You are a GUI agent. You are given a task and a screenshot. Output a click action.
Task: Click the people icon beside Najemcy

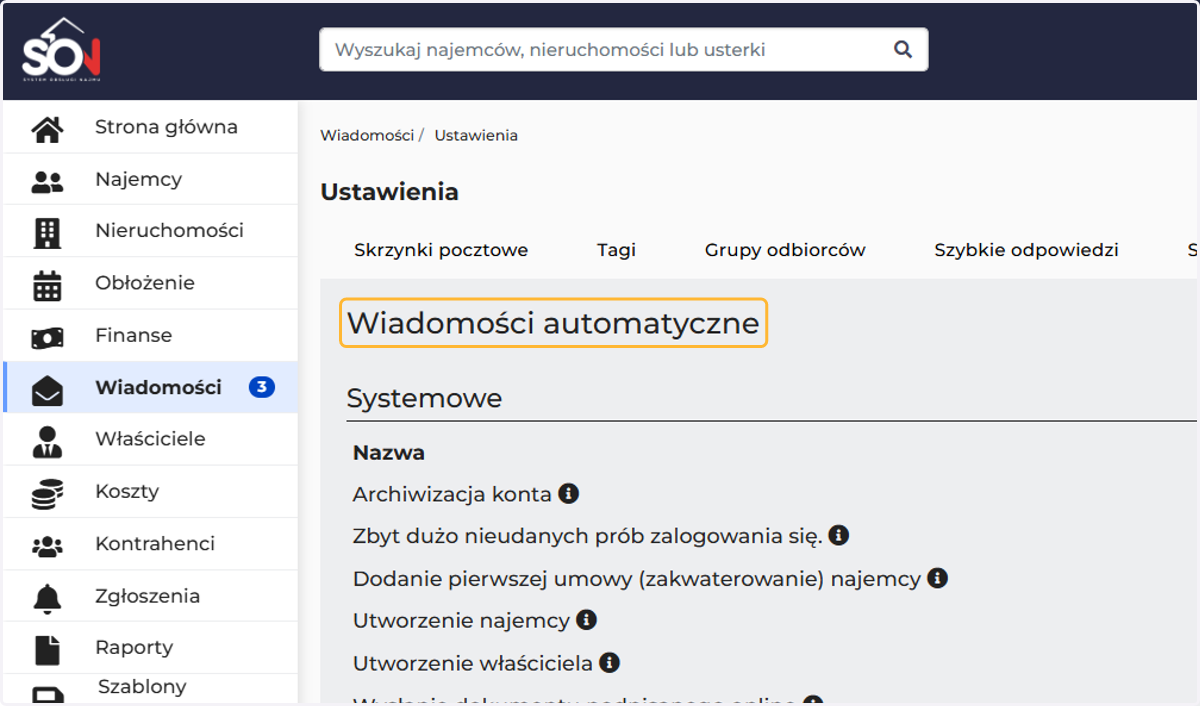point(47,181)
